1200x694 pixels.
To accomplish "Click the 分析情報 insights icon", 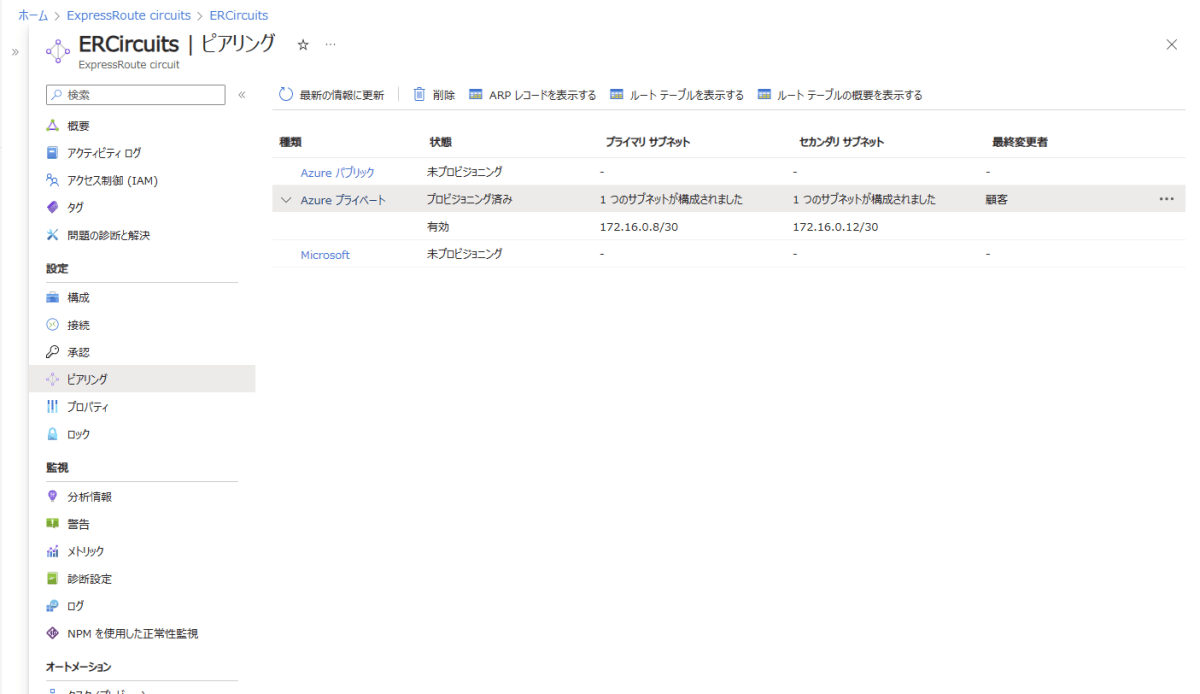I will click(x=53, y=497).
